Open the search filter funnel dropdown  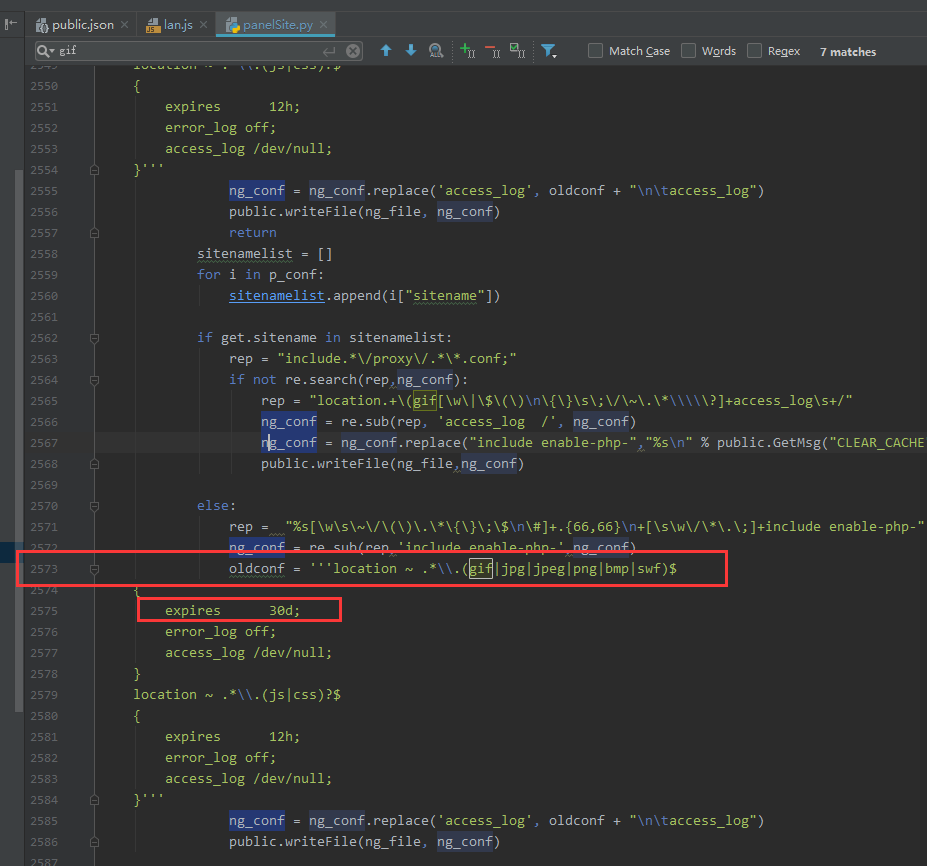click(549, 51)
